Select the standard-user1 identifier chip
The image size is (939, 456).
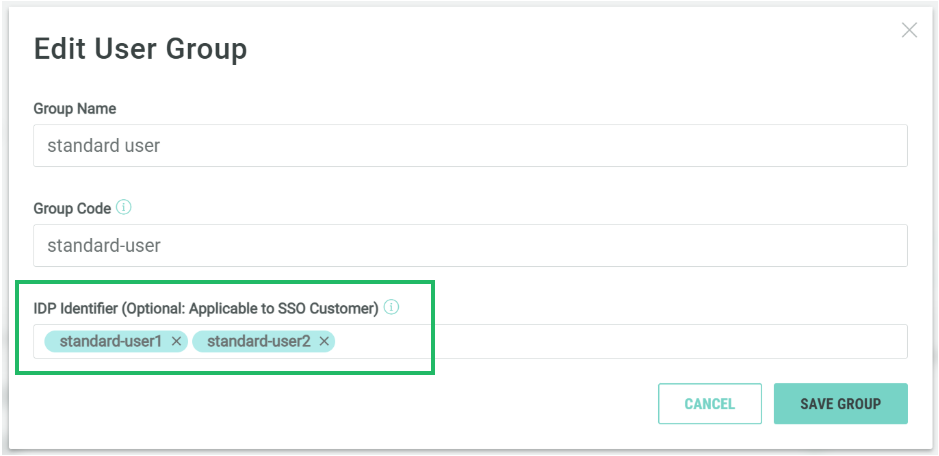click(110, 342)
